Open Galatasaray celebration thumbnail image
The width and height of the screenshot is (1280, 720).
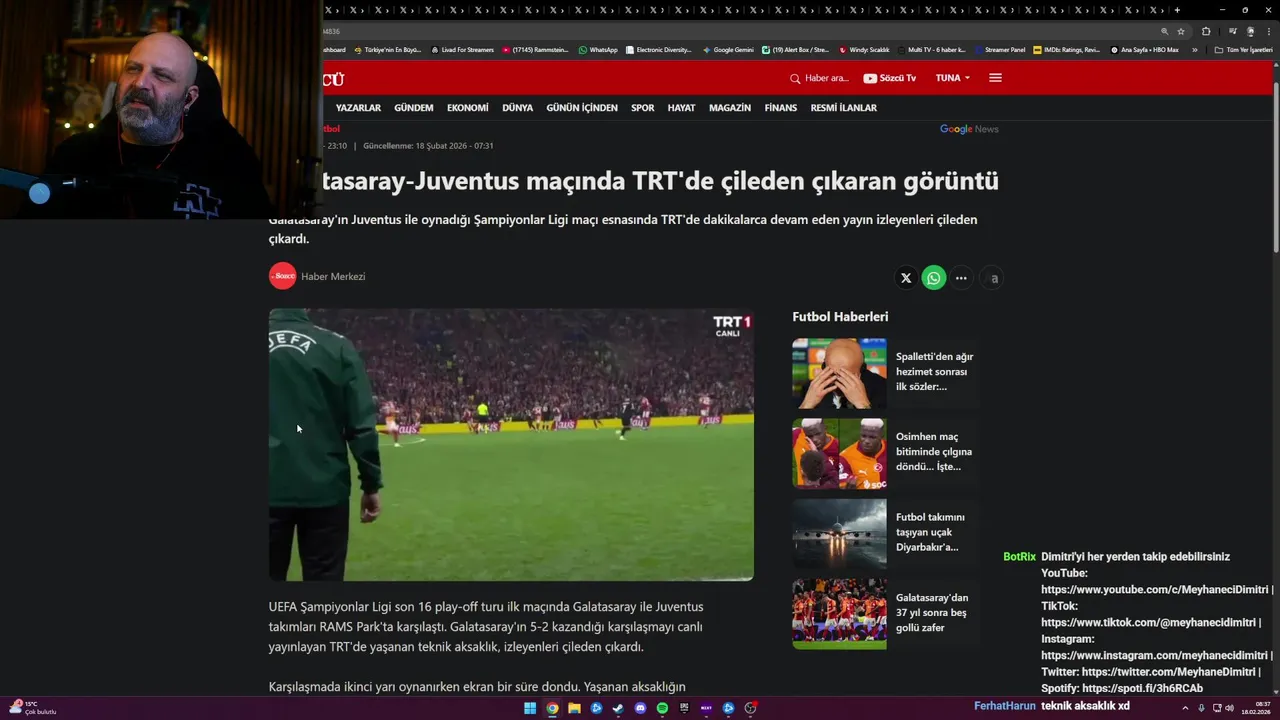(839, 614)
